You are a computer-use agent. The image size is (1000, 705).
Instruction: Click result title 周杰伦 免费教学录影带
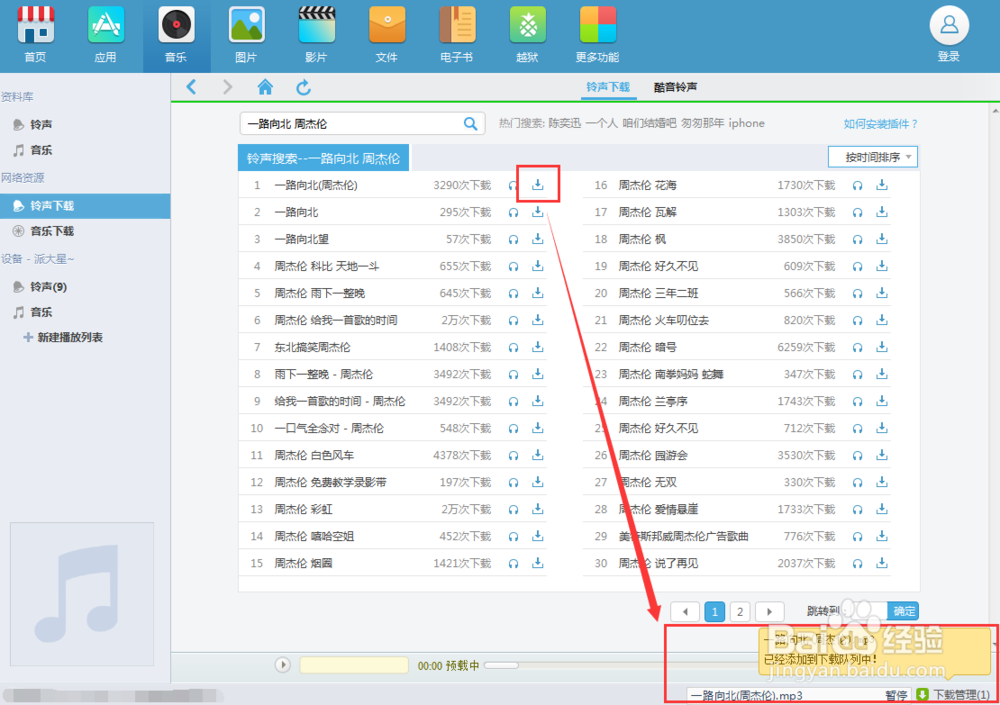pyautogui.click(x=330, y=482)
